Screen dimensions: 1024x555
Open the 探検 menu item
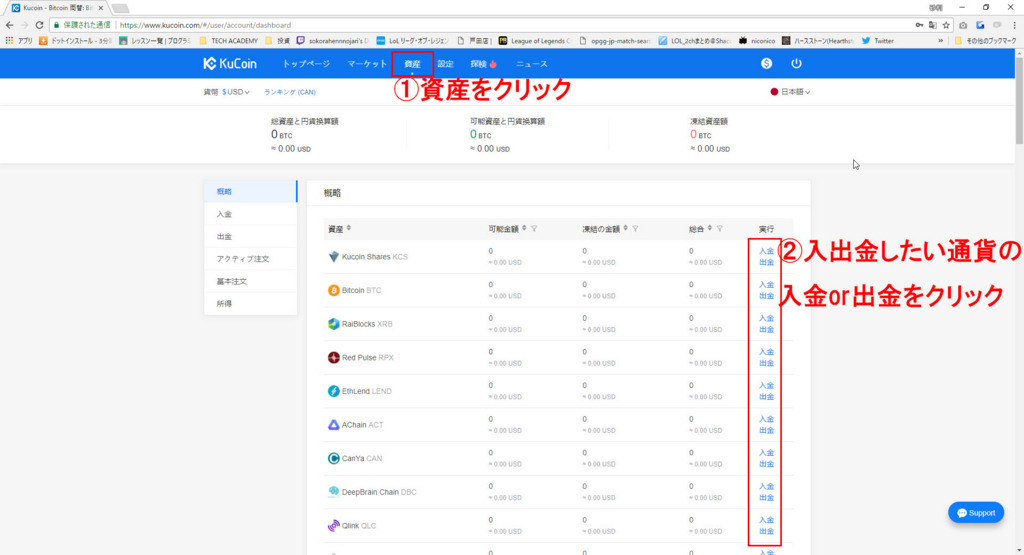tap(483, 64)
